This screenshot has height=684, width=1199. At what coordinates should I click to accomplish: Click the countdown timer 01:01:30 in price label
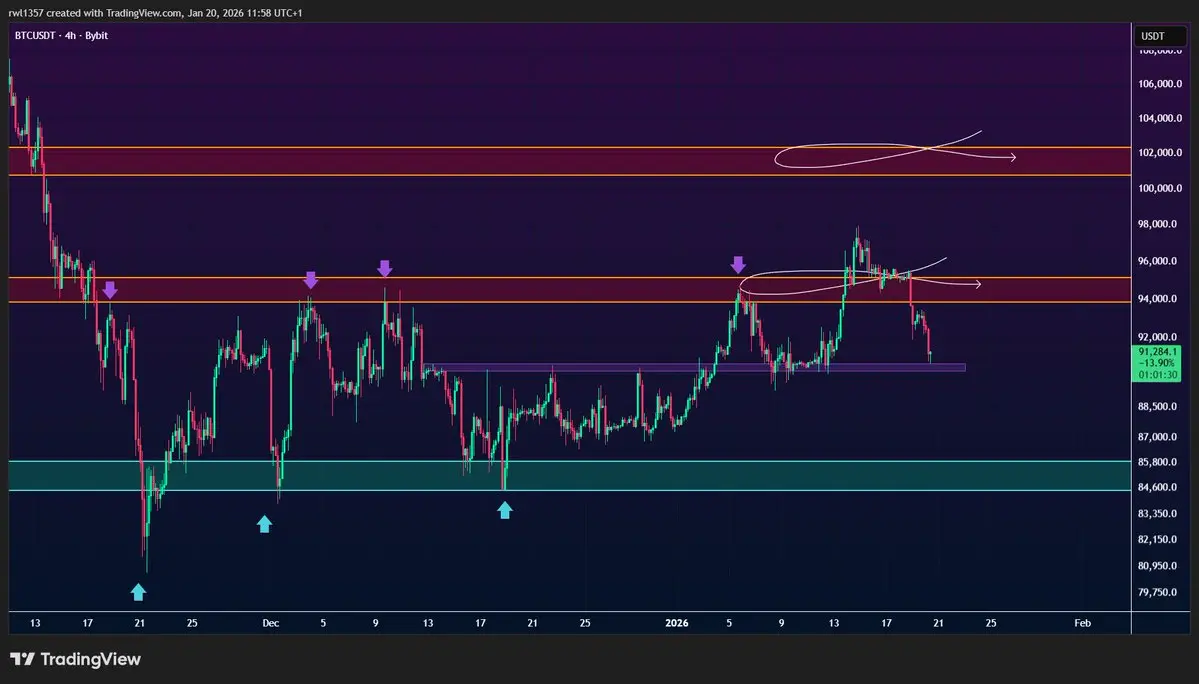click(1156, 375)
